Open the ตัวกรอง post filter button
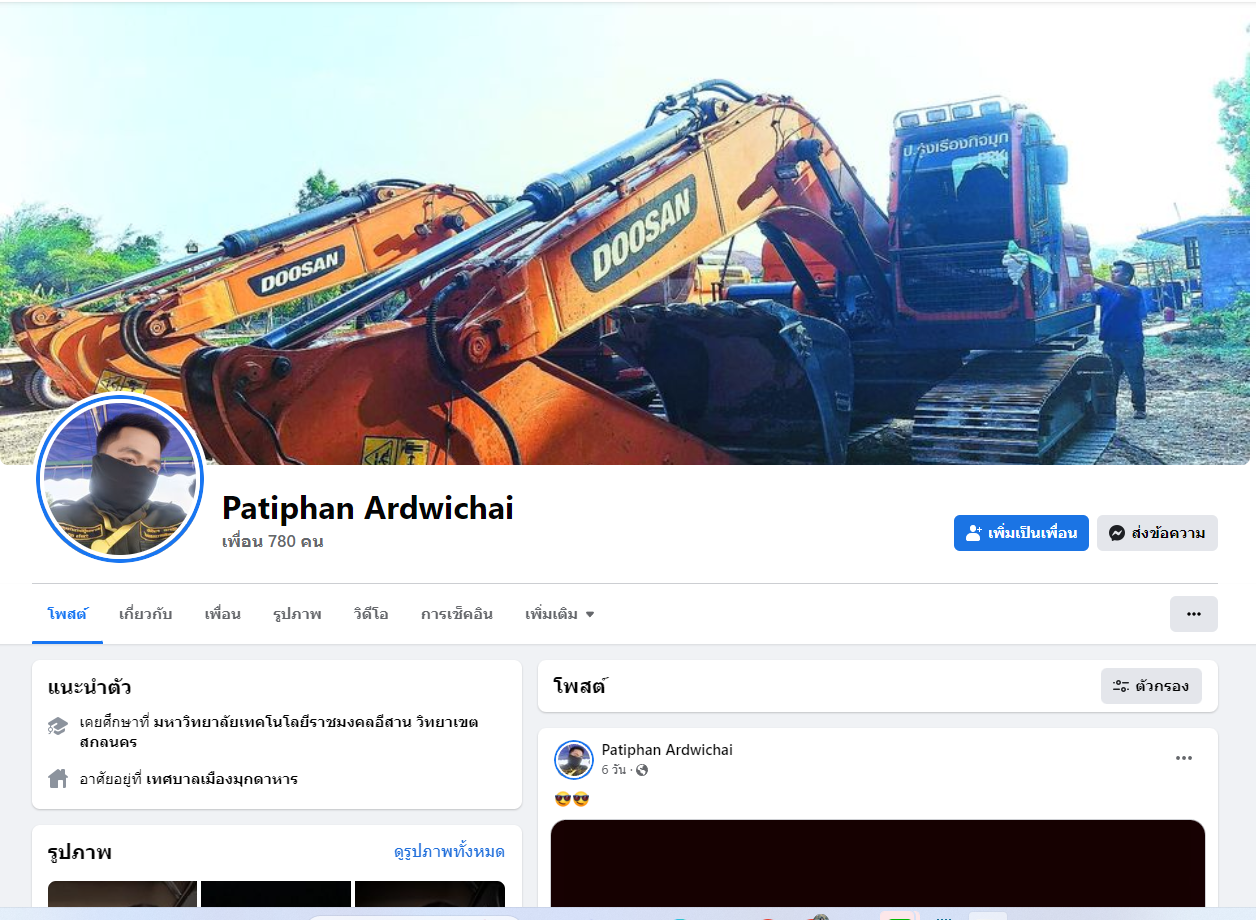The image size is (1256, 920). tap(1151, 686)
